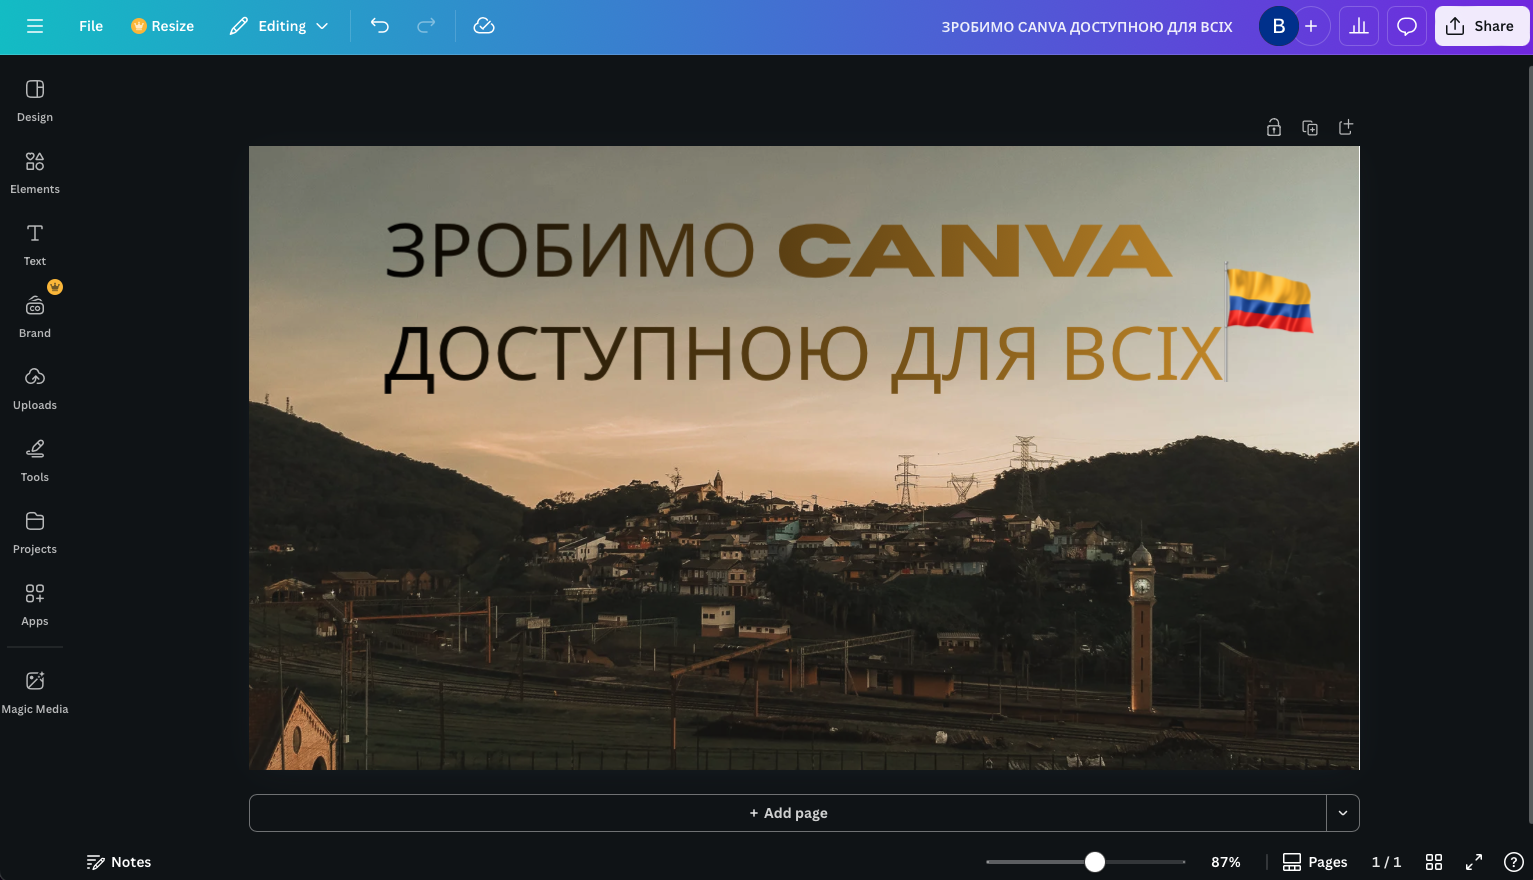Image resolution: width=1533 pixels, height=880 pixels.
Task: Edit the design title field
Action: pyautogui.click(x=1087, y=27)
